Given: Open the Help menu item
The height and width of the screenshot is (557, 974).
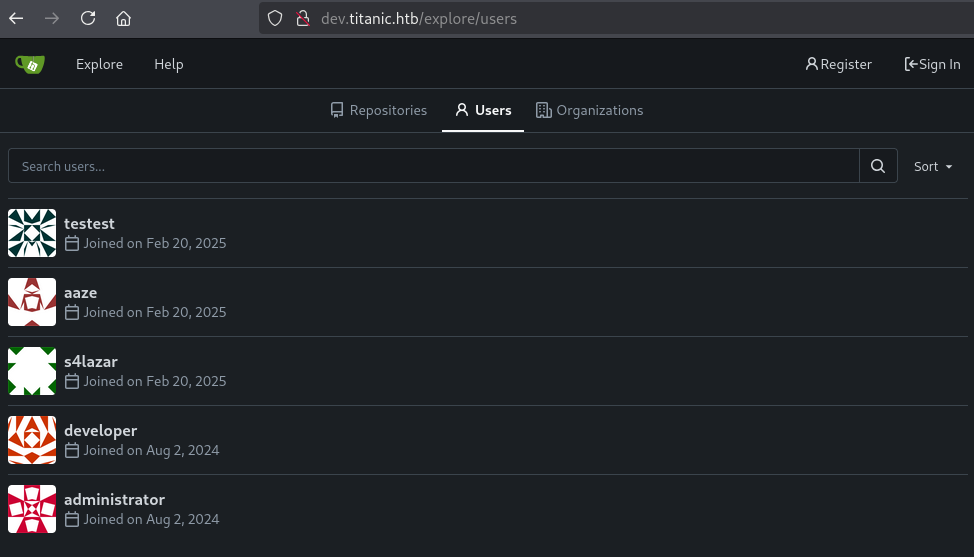Looking at the screenshot, I should click(x=168, y=64).
